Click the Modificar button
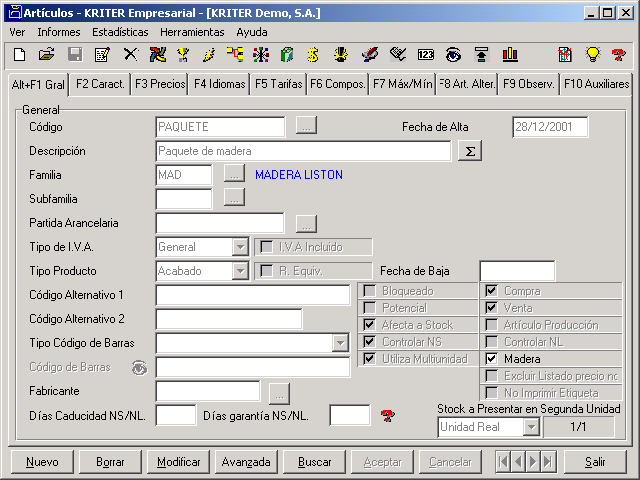The width and height of the screenshot is (640, 480). pyautogui.click(x=178, y=462)
